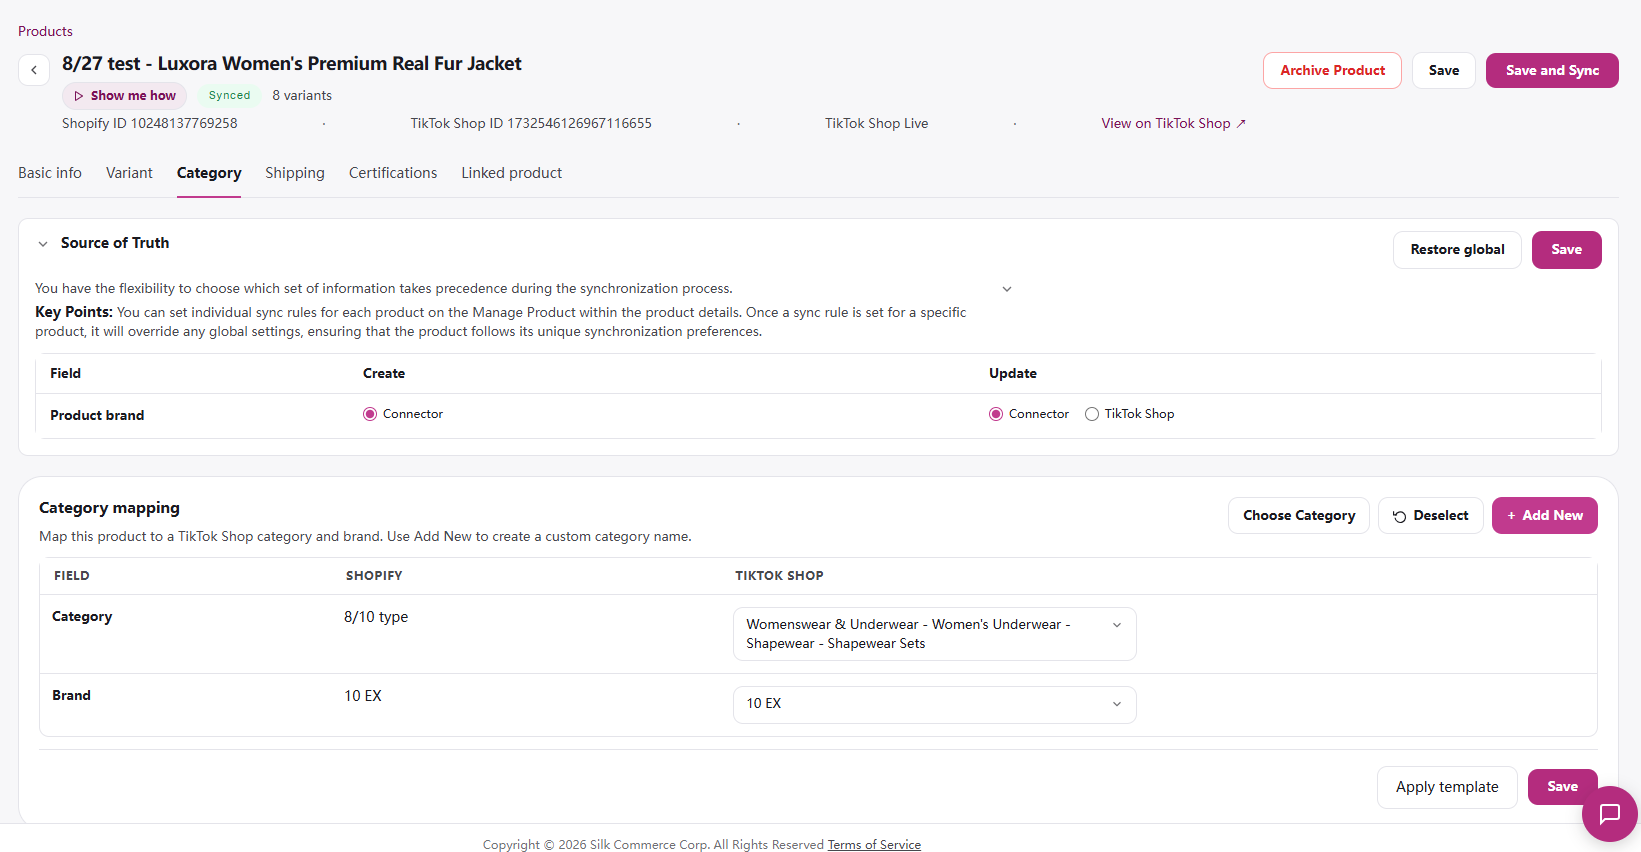Click Save and Sync button

(1552, 70)
